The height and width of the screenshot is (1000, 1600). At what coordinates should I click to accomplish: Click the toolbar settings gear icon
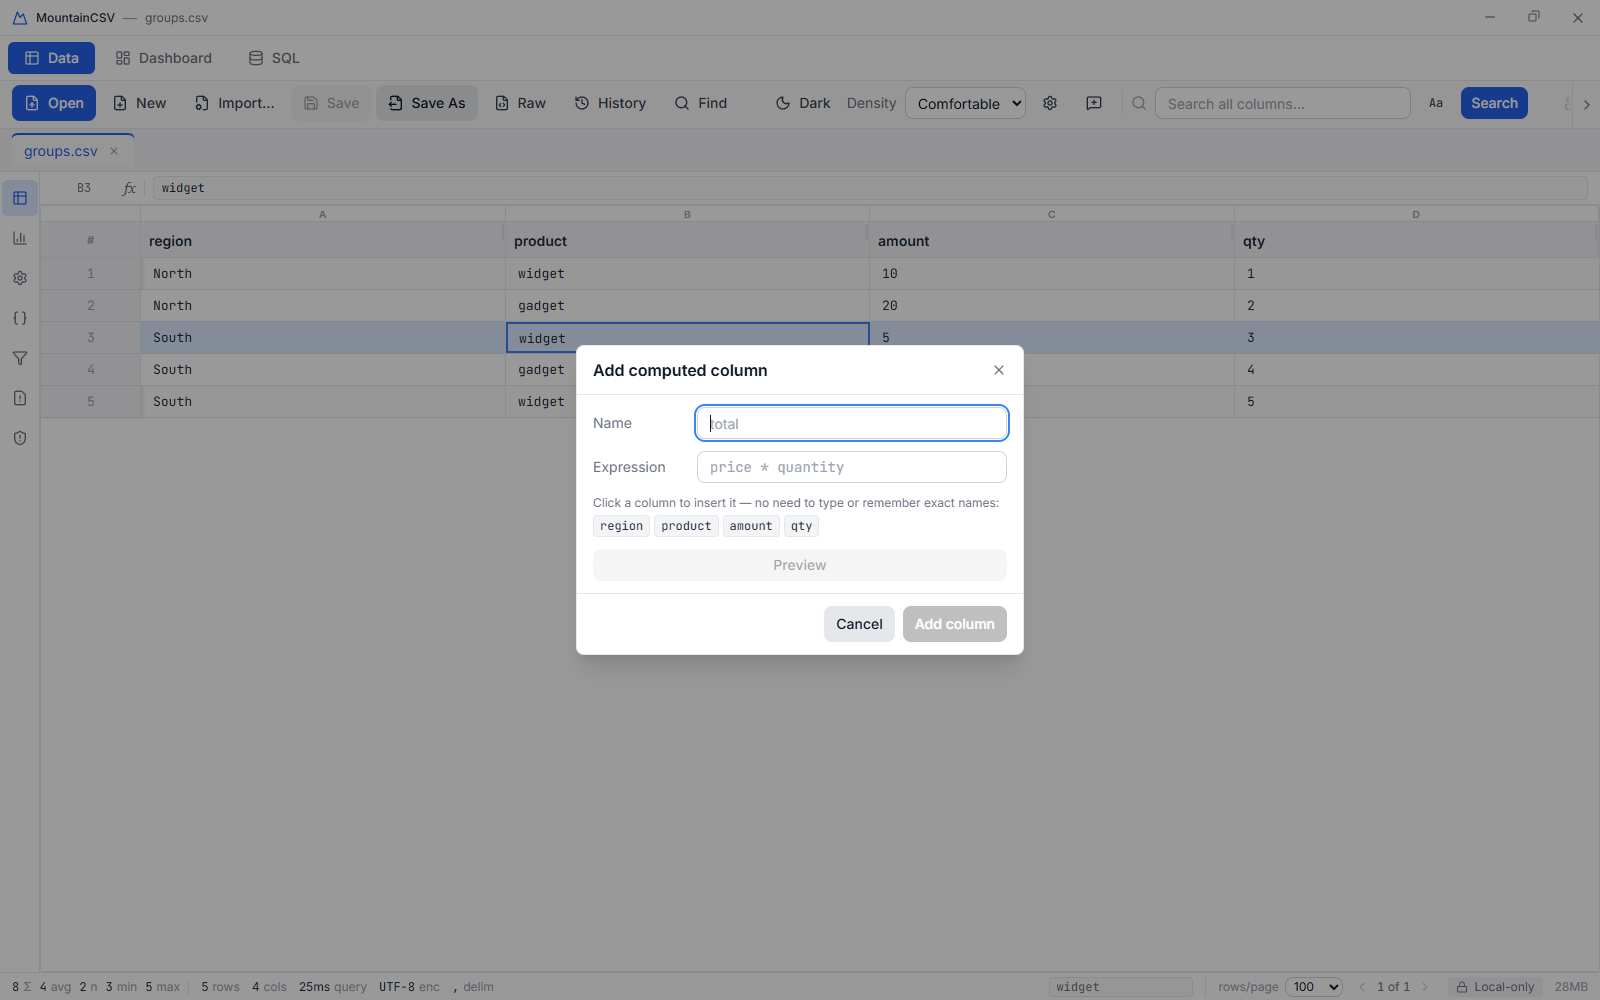tap(1050, 103)
